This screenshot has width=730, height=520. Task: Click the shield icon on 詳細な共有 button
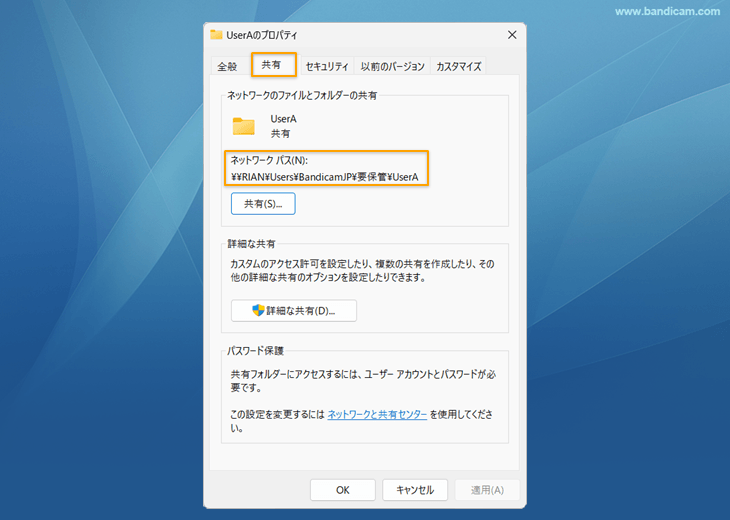[x=258, y=310]
